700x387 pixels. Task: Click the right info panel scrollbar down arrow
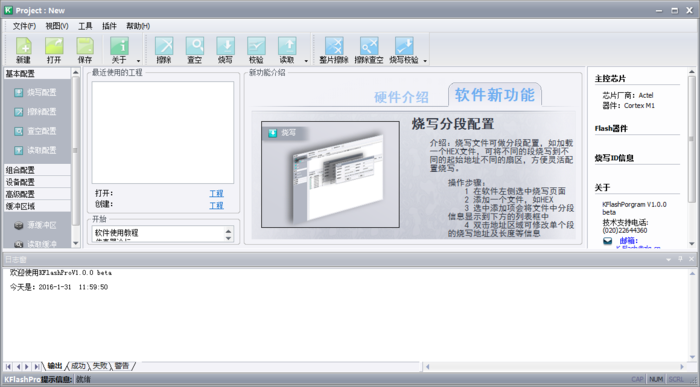click(x=692, y=244)
